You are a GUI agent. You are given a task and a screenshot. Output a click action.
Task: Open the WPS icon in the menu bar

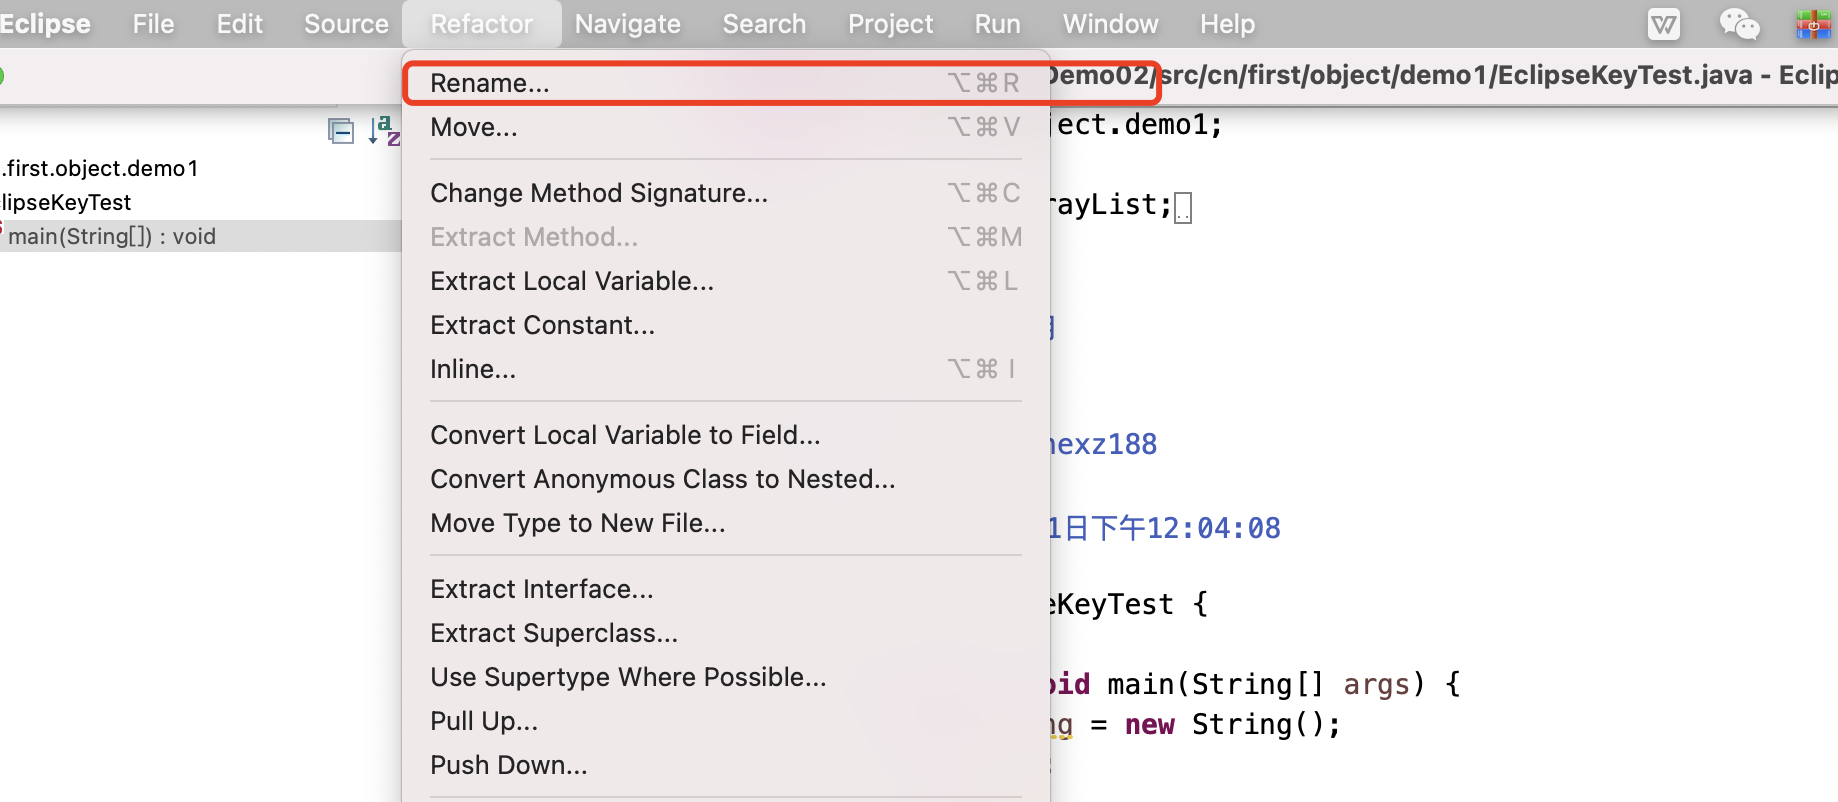1664,24
